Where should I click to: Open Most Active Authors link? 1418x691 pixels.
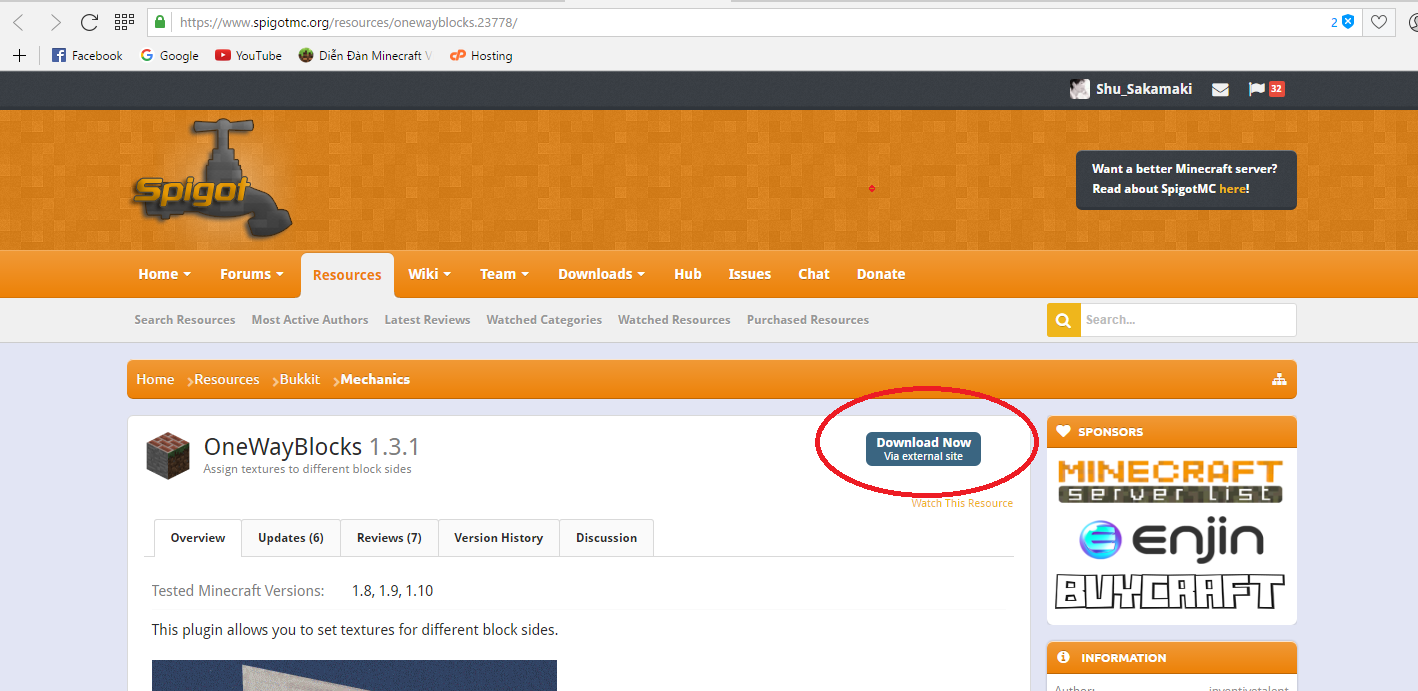tap(310, 320)
